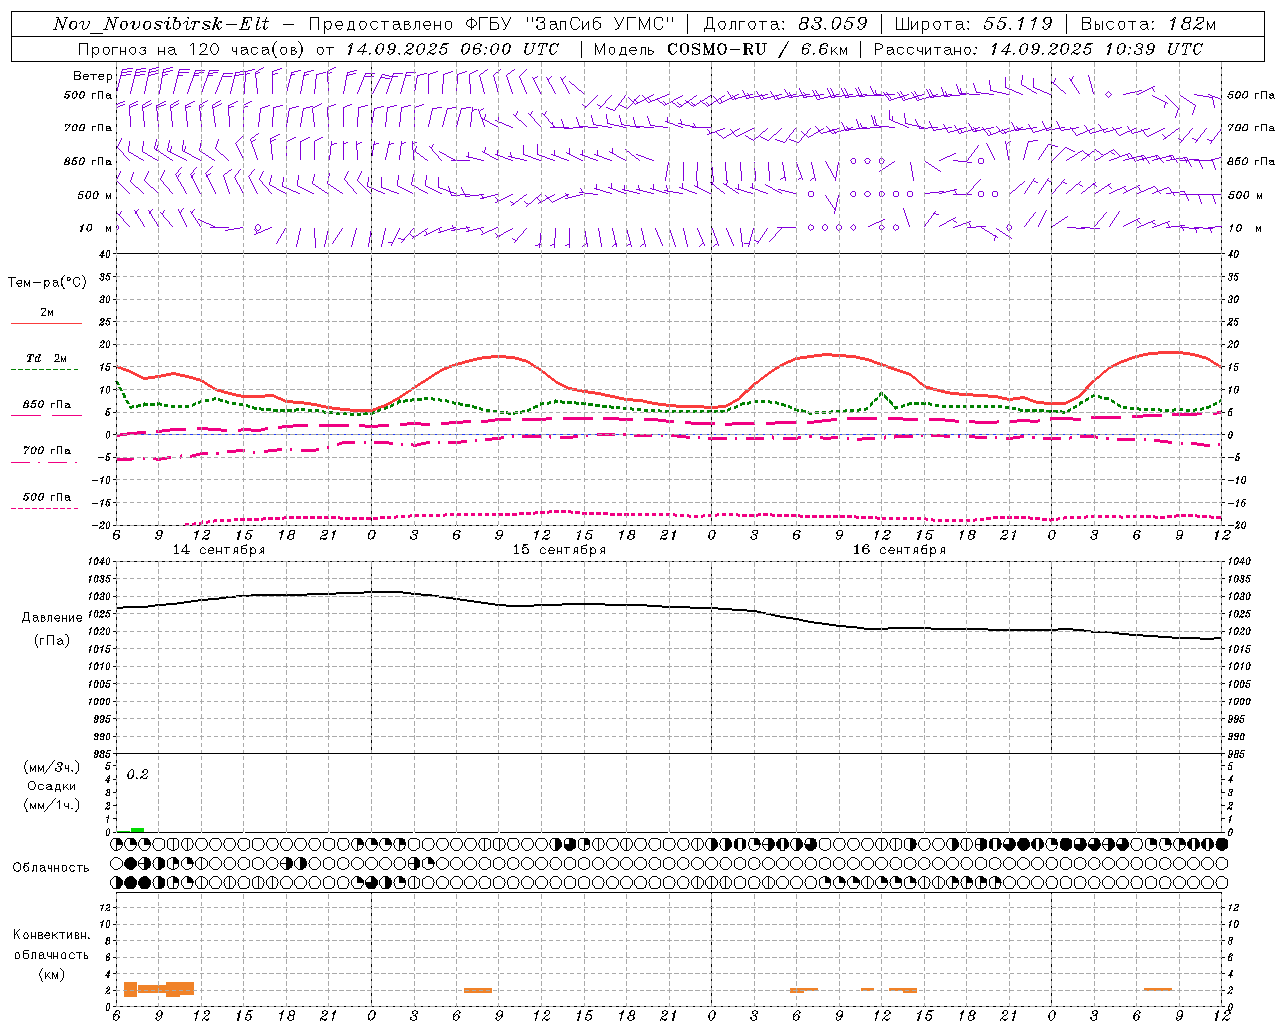
Task: Click the 'Высота: 182м' header value
Action: pyautogui.click(x=1148, y=25)
